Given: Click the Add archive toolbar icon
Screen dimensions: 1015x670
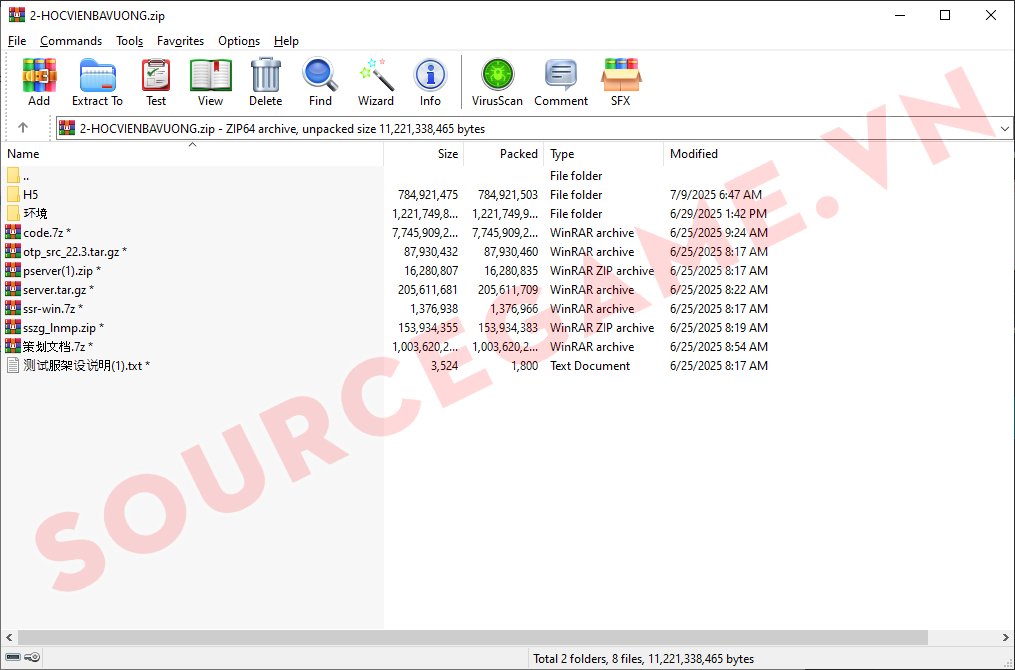Looking at the screenshot, I should pyautogui.click(x=39, y=81).
